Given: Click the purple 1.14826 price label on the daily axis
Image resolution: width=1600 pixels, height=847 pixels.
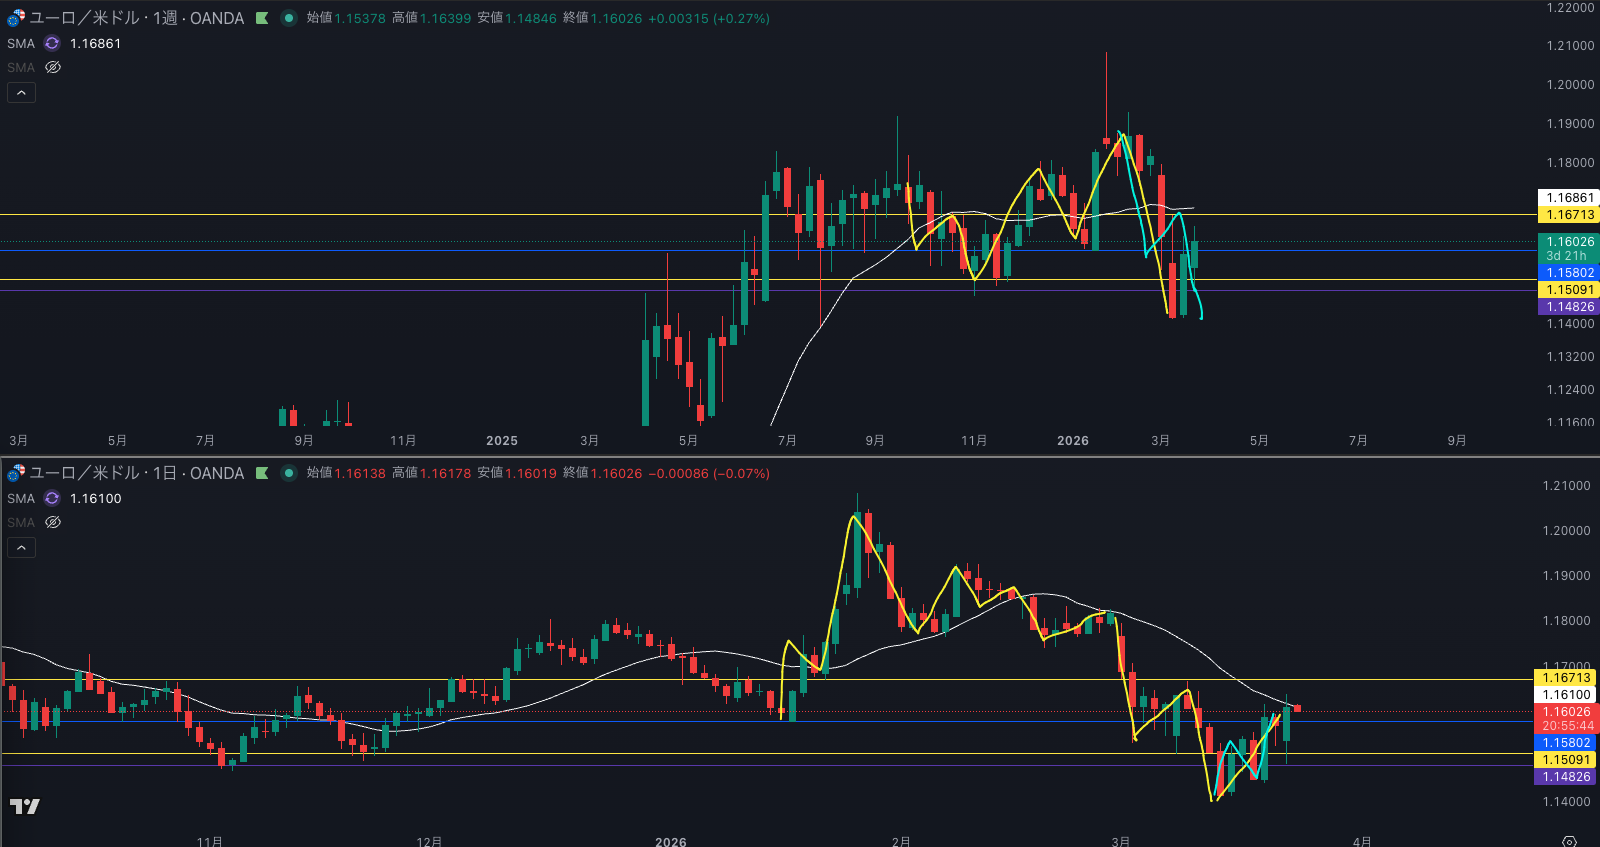Looking at the screenshot, I should 1565,777.
